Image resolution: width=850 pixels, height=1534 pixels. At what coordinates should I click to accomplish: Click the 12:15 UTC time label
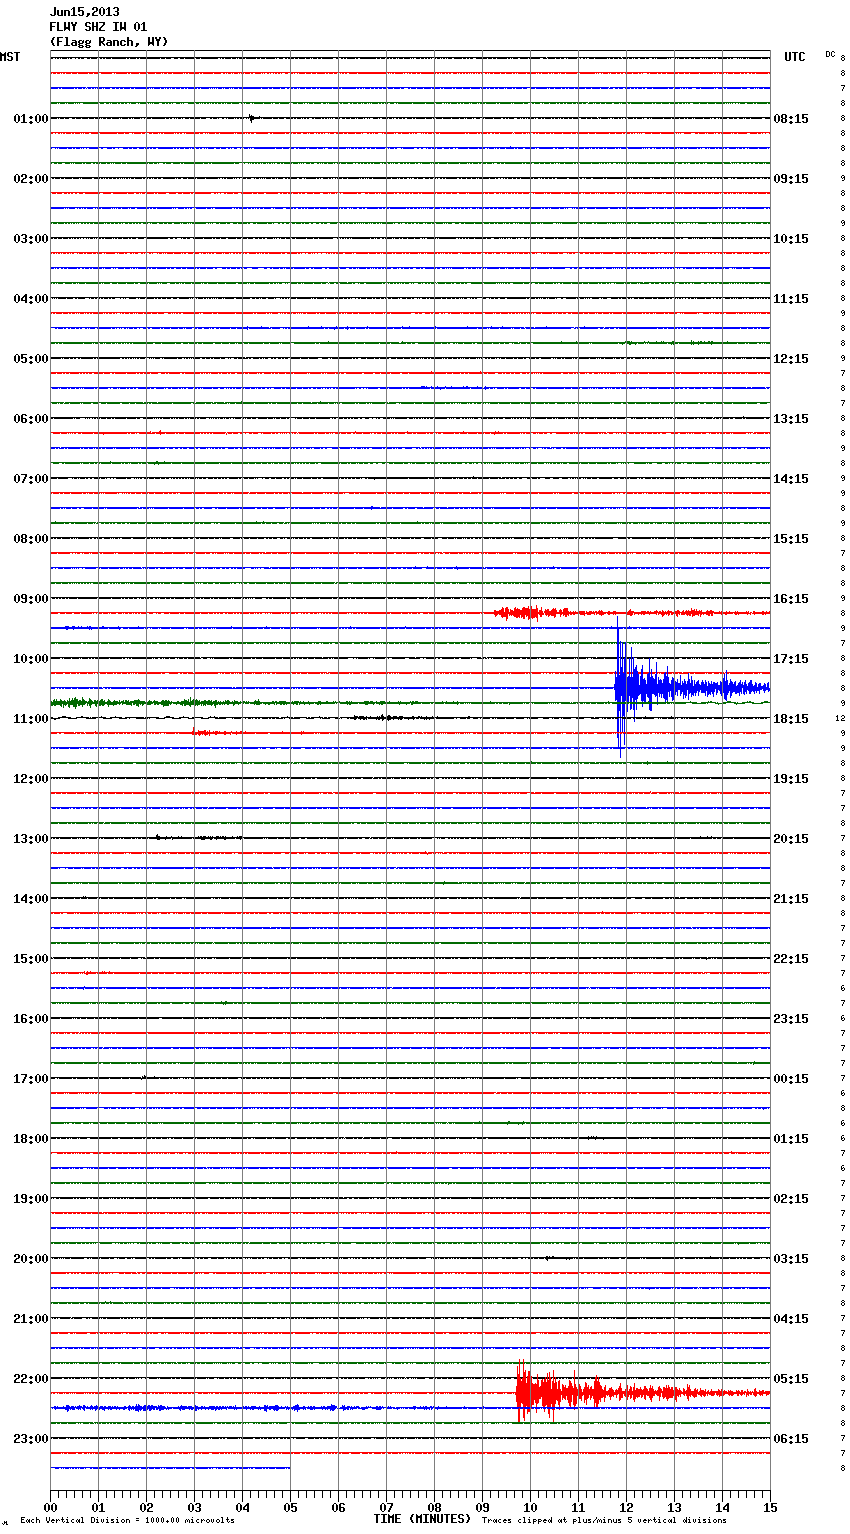(x=791, y=359)
